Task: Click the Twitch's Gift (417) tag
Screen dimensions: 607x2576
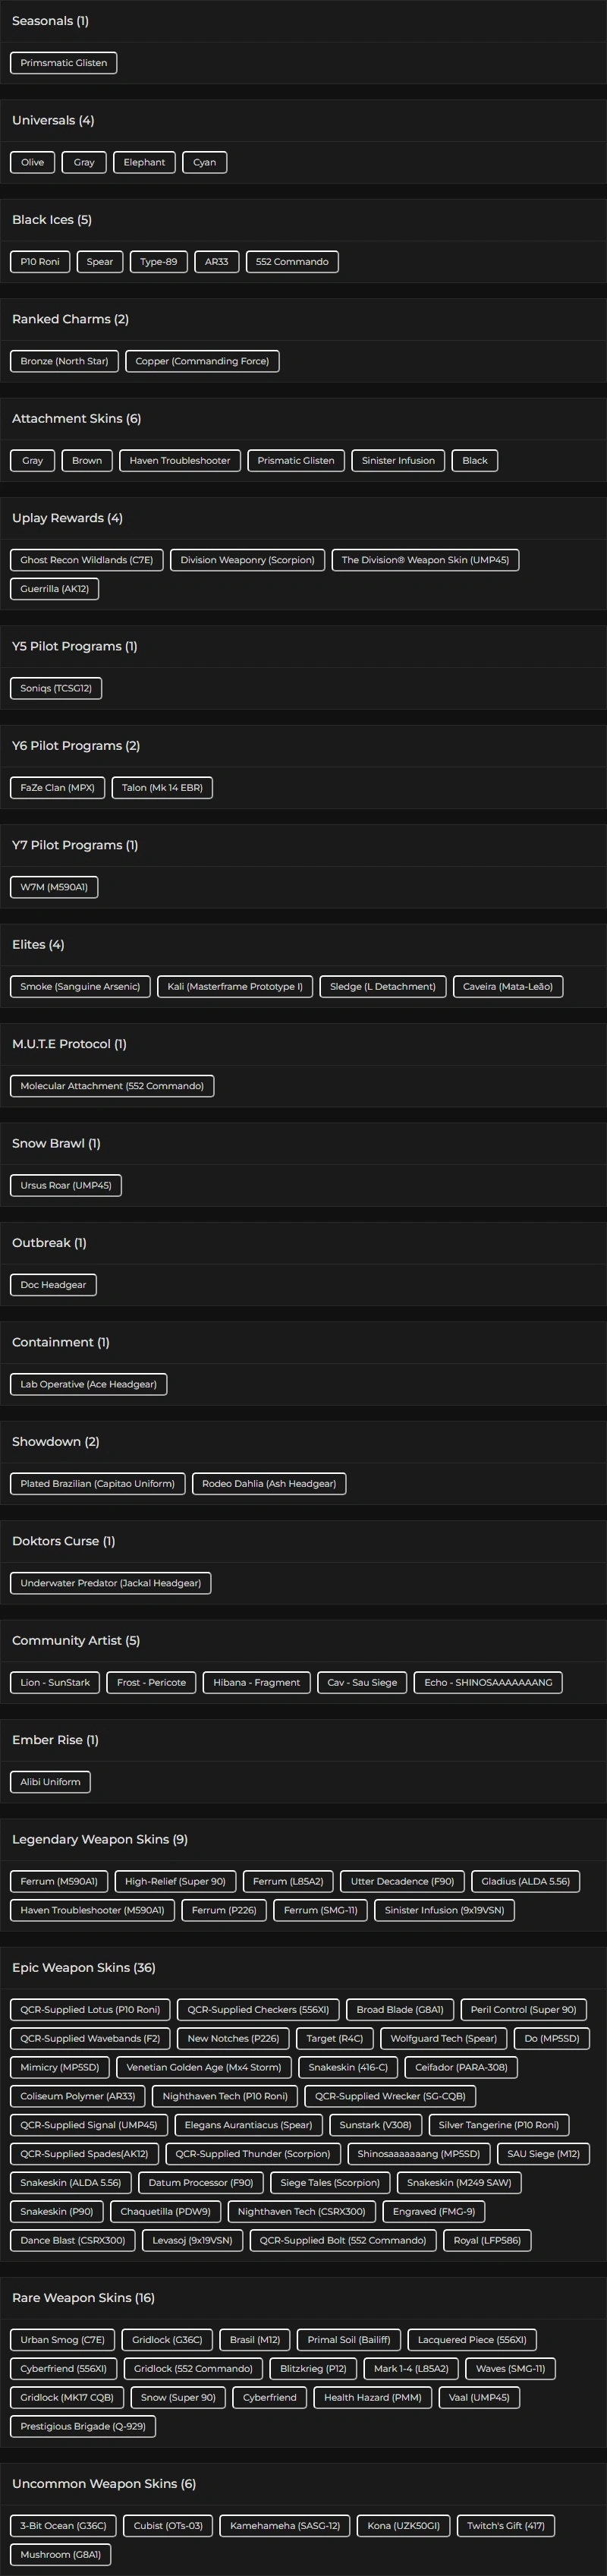Action: tap(506, 2526)
